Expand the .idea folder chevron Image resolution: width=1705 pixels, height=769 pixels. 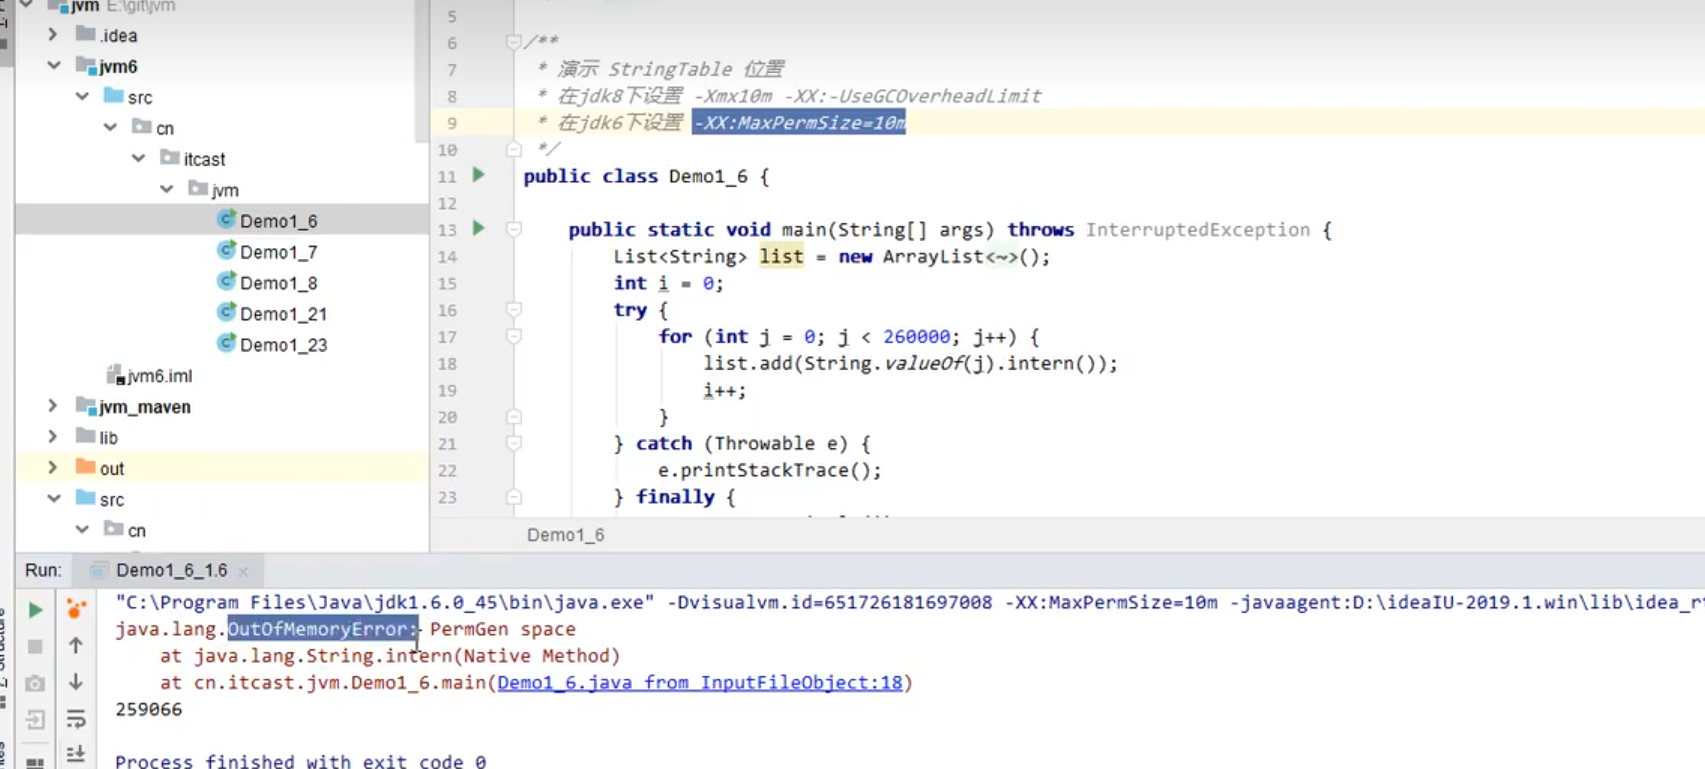click(53, 35)
